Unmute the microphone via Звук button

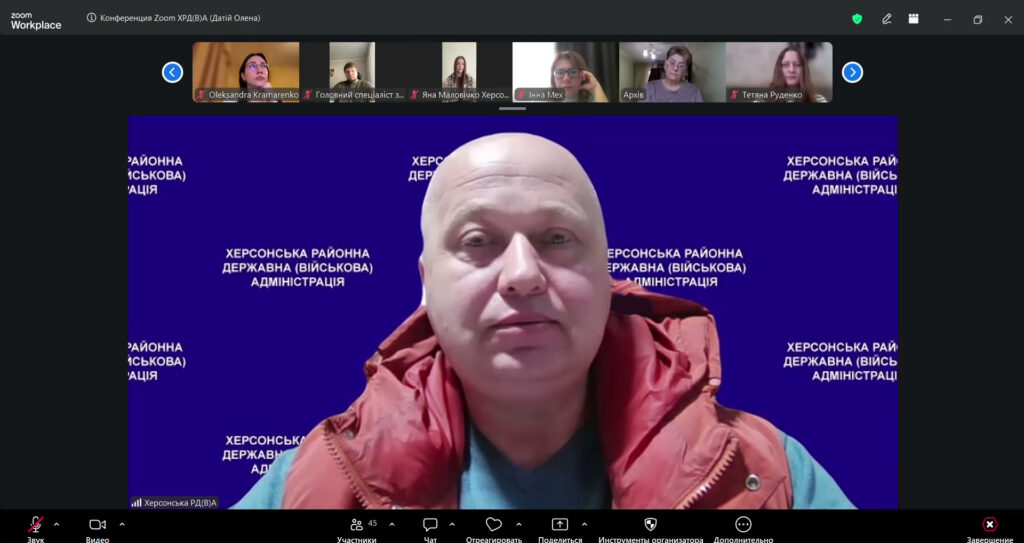(x=35, y=527)
